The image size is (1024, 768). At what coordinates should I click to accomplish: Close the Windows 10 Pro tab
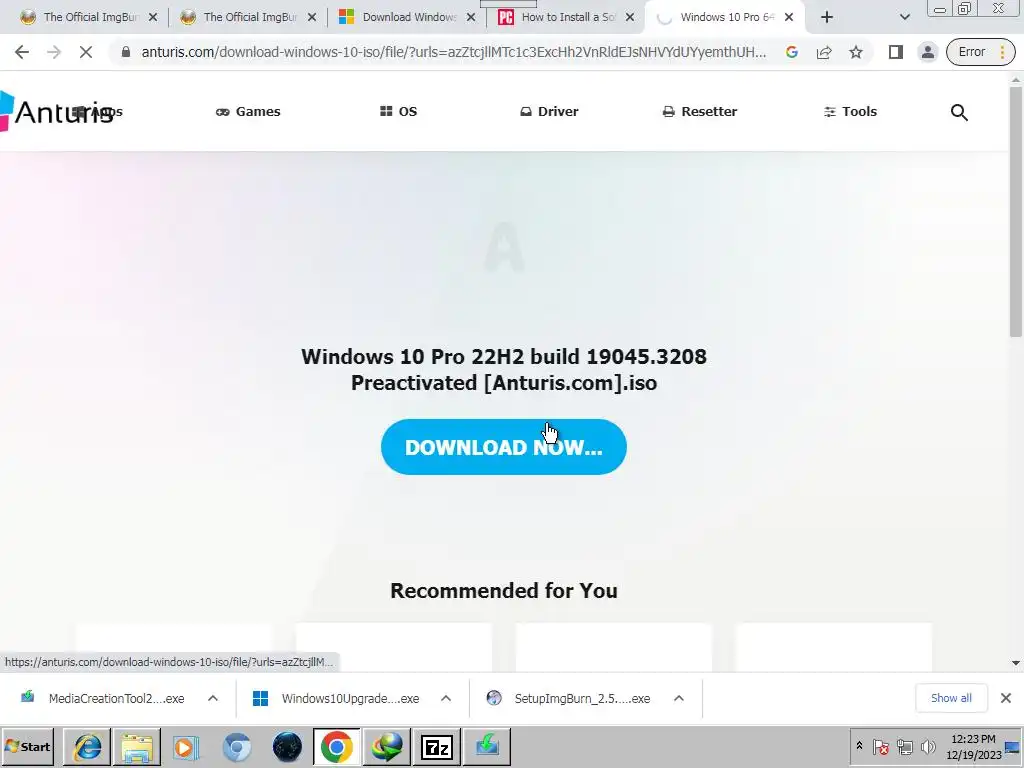[789, 17]
